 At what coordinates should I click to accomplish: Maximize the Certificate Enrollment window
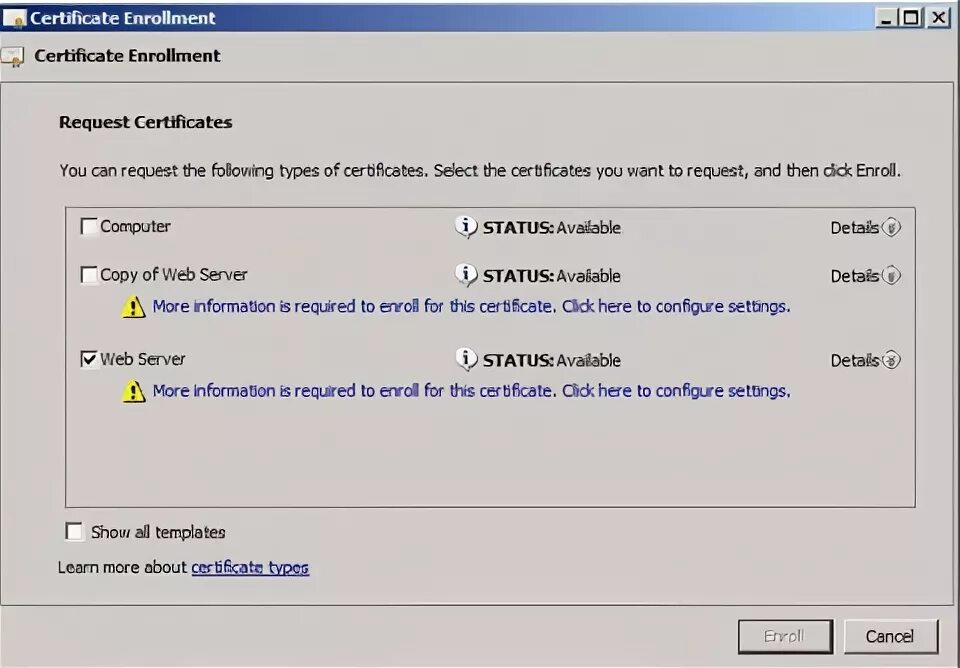pos(911,18)
